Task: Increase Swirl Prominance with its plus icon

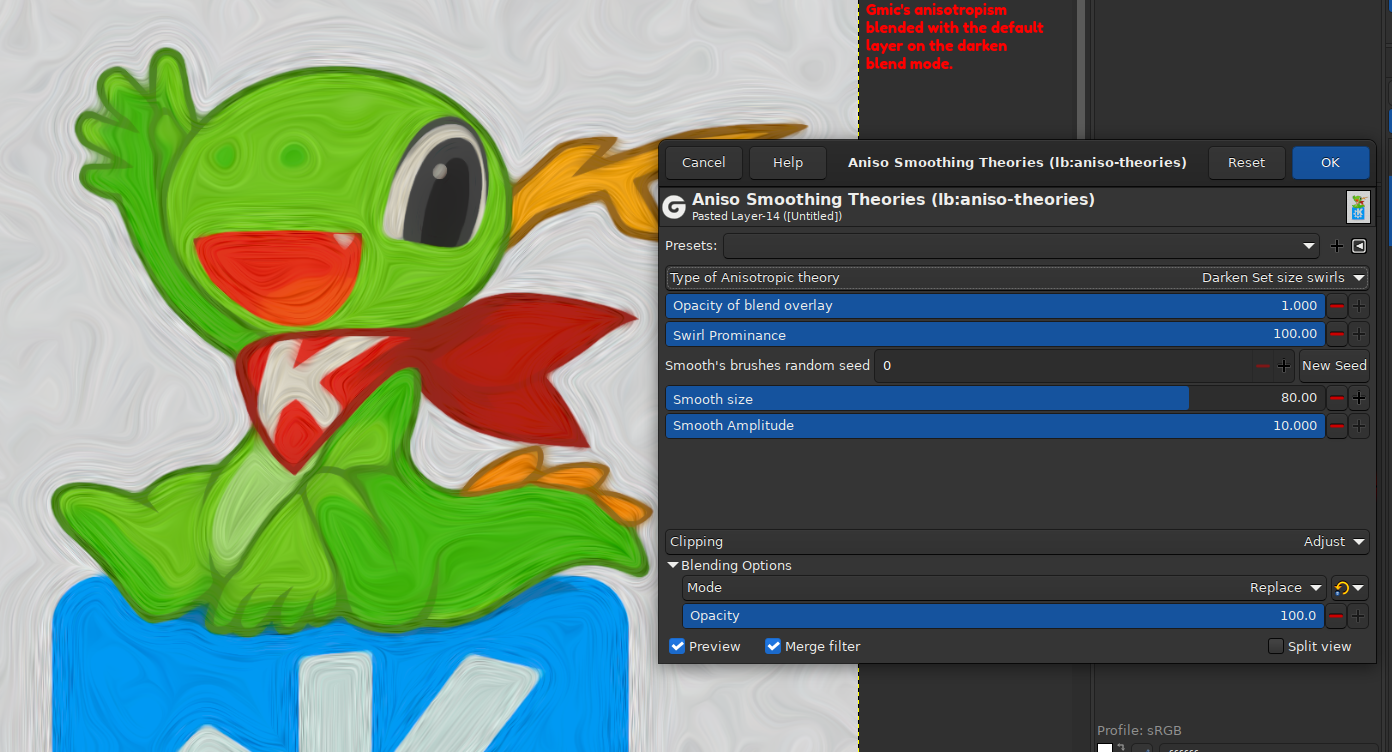Action: tap(1359, 335)
